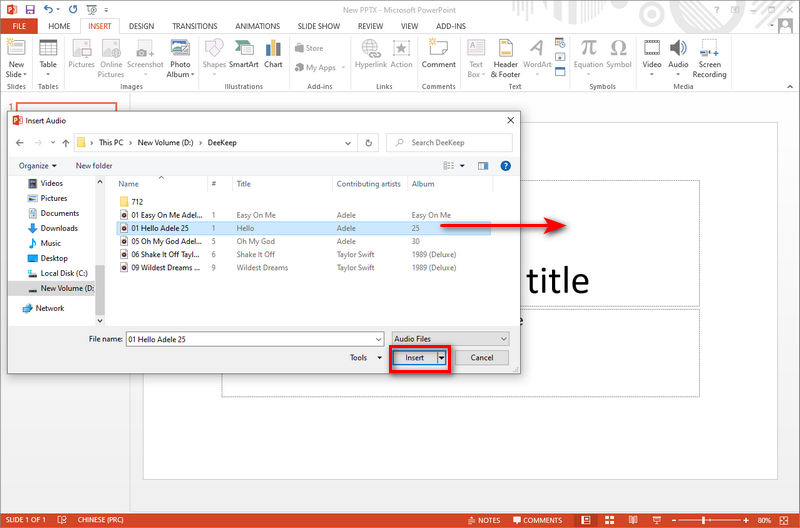The width and height of the screenshot is (800, 528).
Task: Click 'New Volume (D:)' in address path
Action: coord(166,143)
